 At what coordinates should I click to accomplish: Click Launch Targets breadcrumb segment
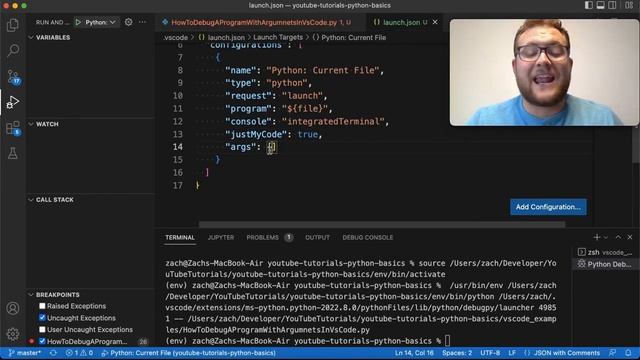[x=278, y=38]
